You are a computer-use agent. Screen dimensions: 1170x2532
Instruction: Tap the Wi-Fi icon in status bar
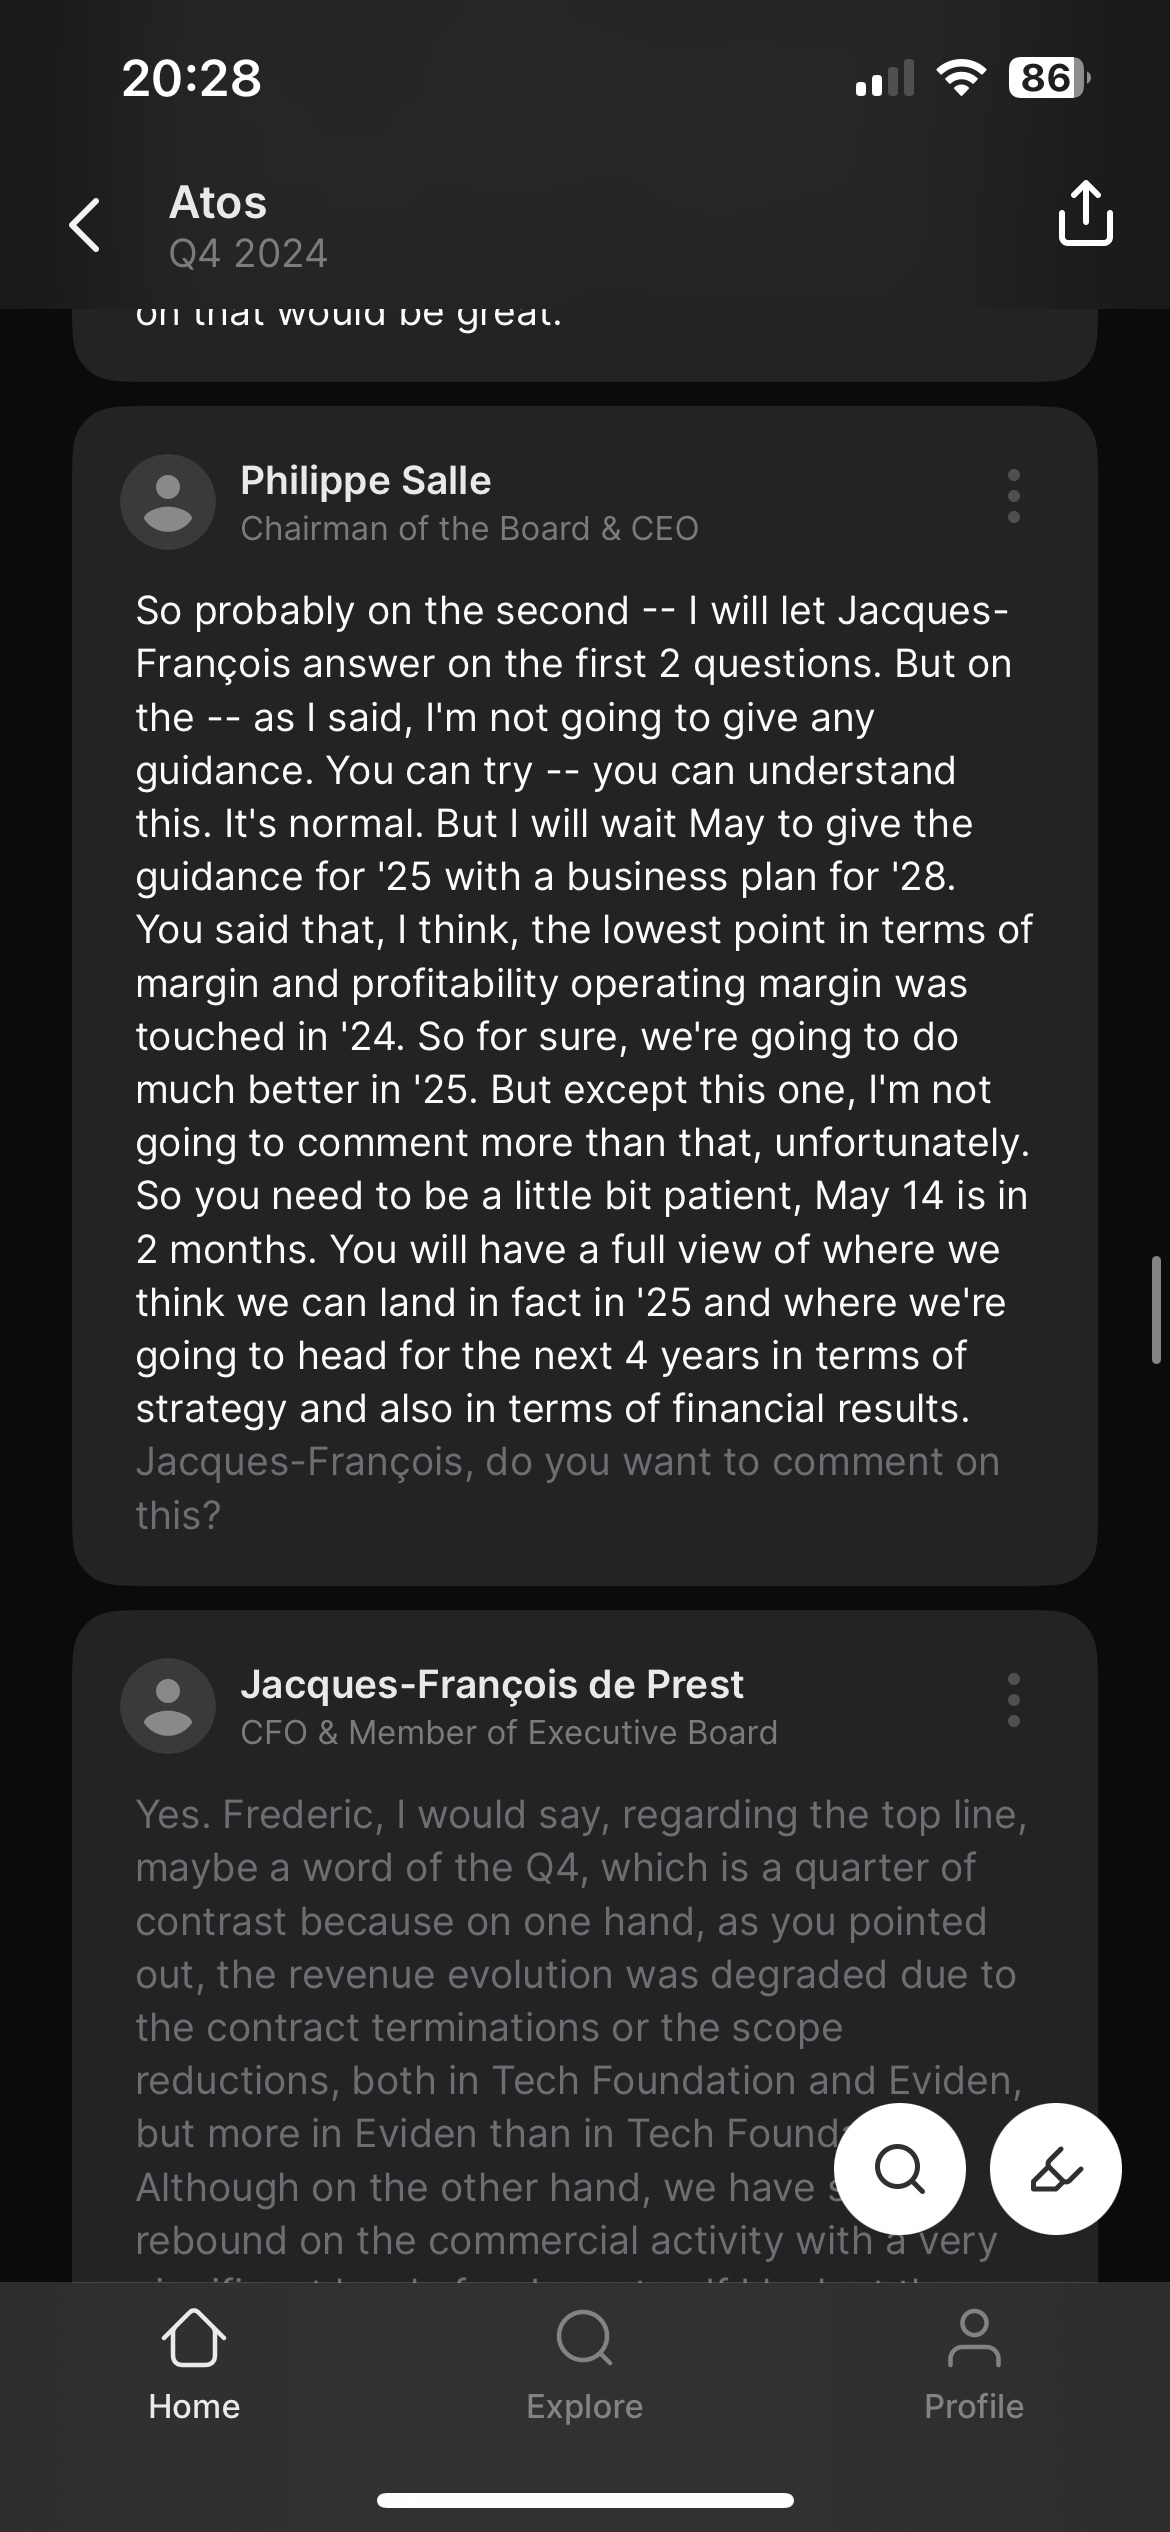(x=960, y=78)
